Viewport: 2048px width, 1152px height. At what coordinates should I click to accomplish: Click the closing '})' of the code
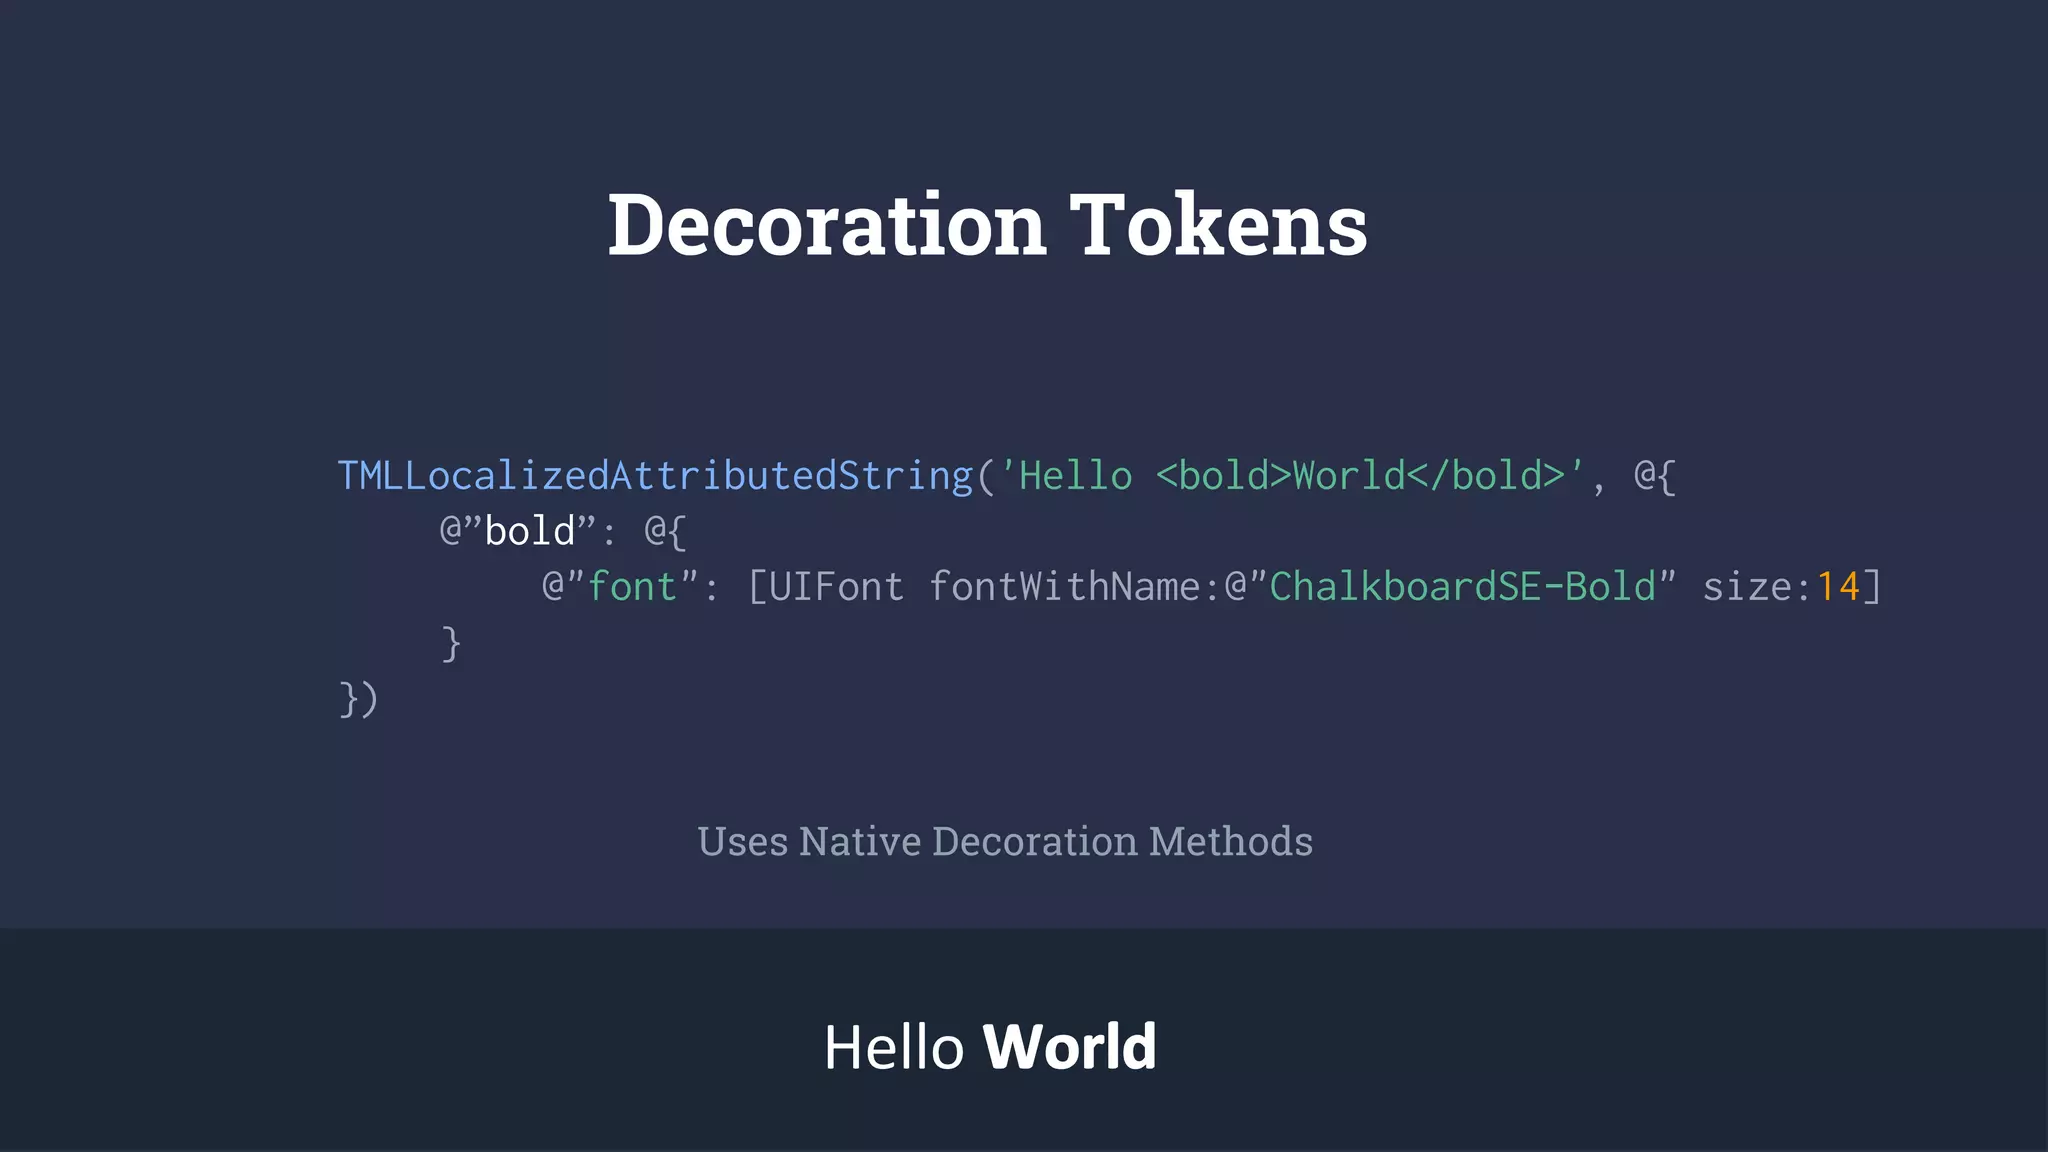point(358,699)
